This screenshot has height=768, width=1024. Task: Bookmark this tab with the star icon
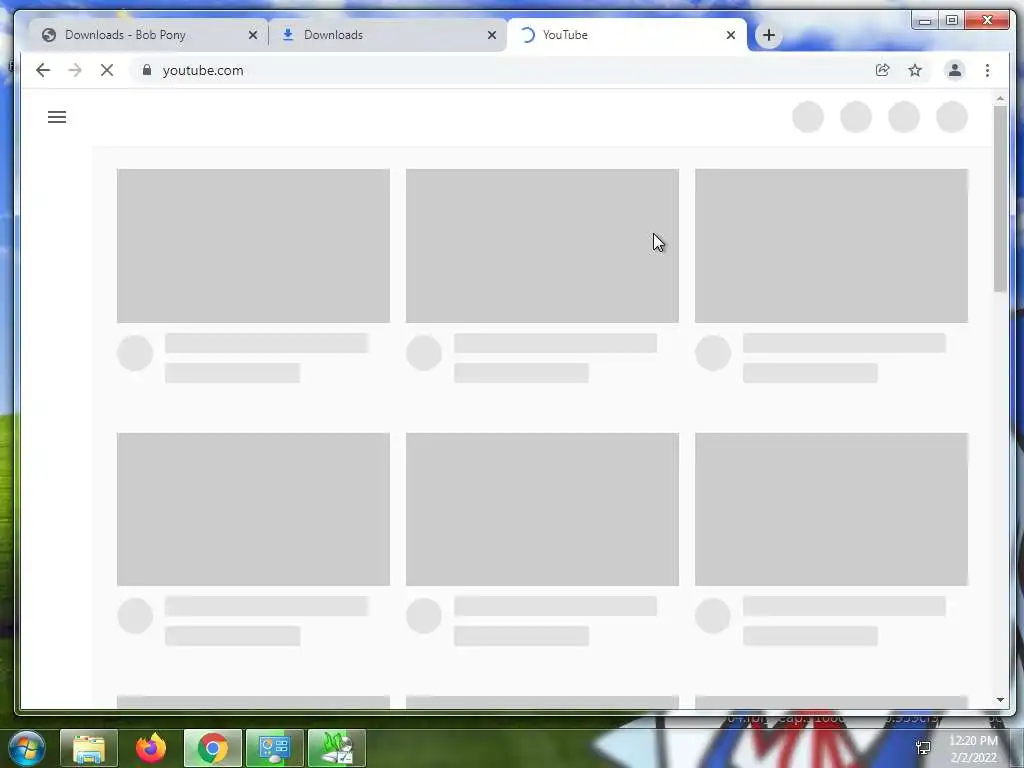tap(915, 70)
